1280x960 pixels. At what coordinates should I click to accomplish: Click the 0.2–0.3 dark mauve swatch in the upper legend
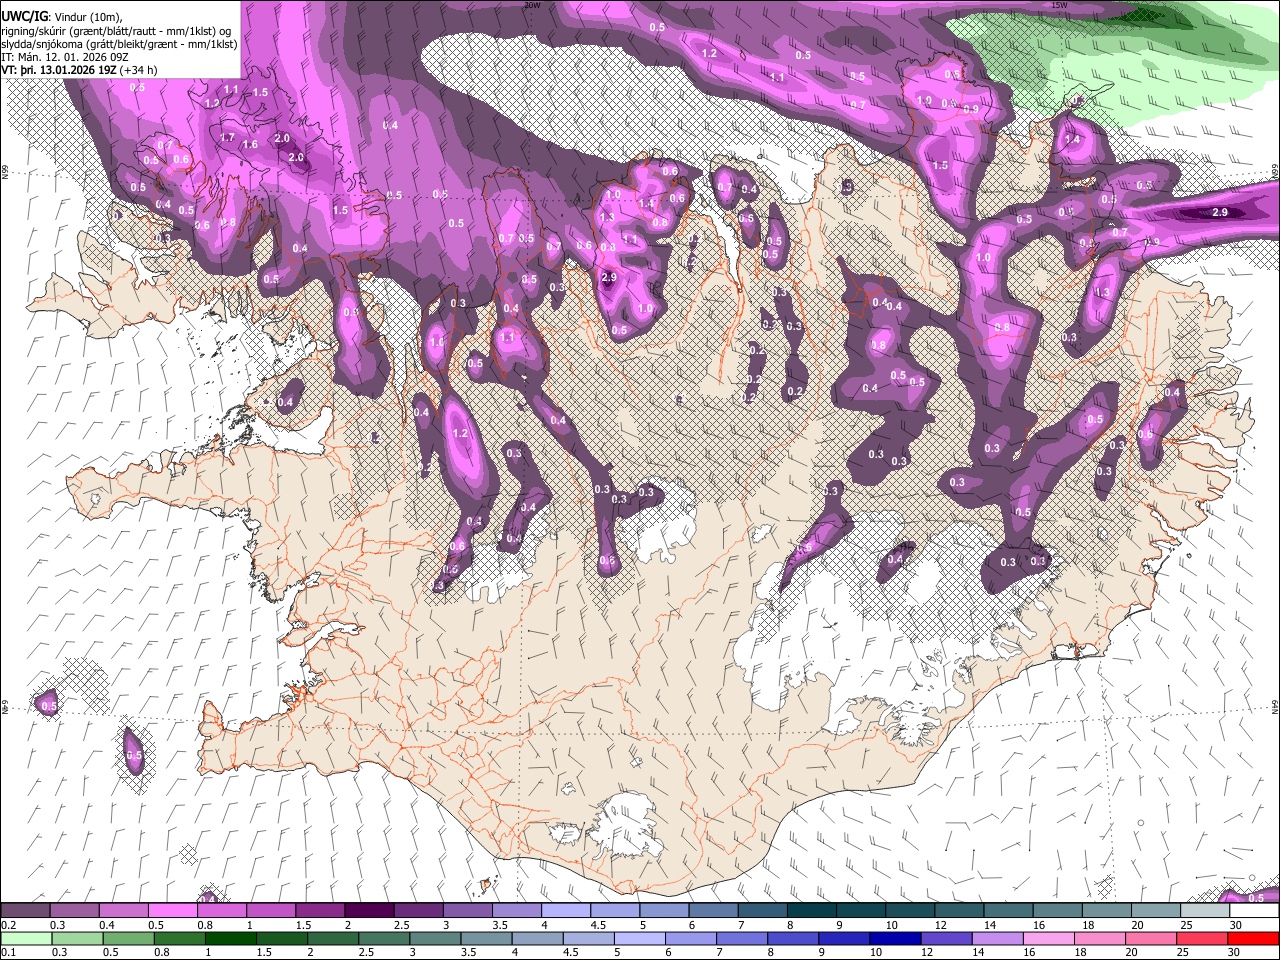25,911
